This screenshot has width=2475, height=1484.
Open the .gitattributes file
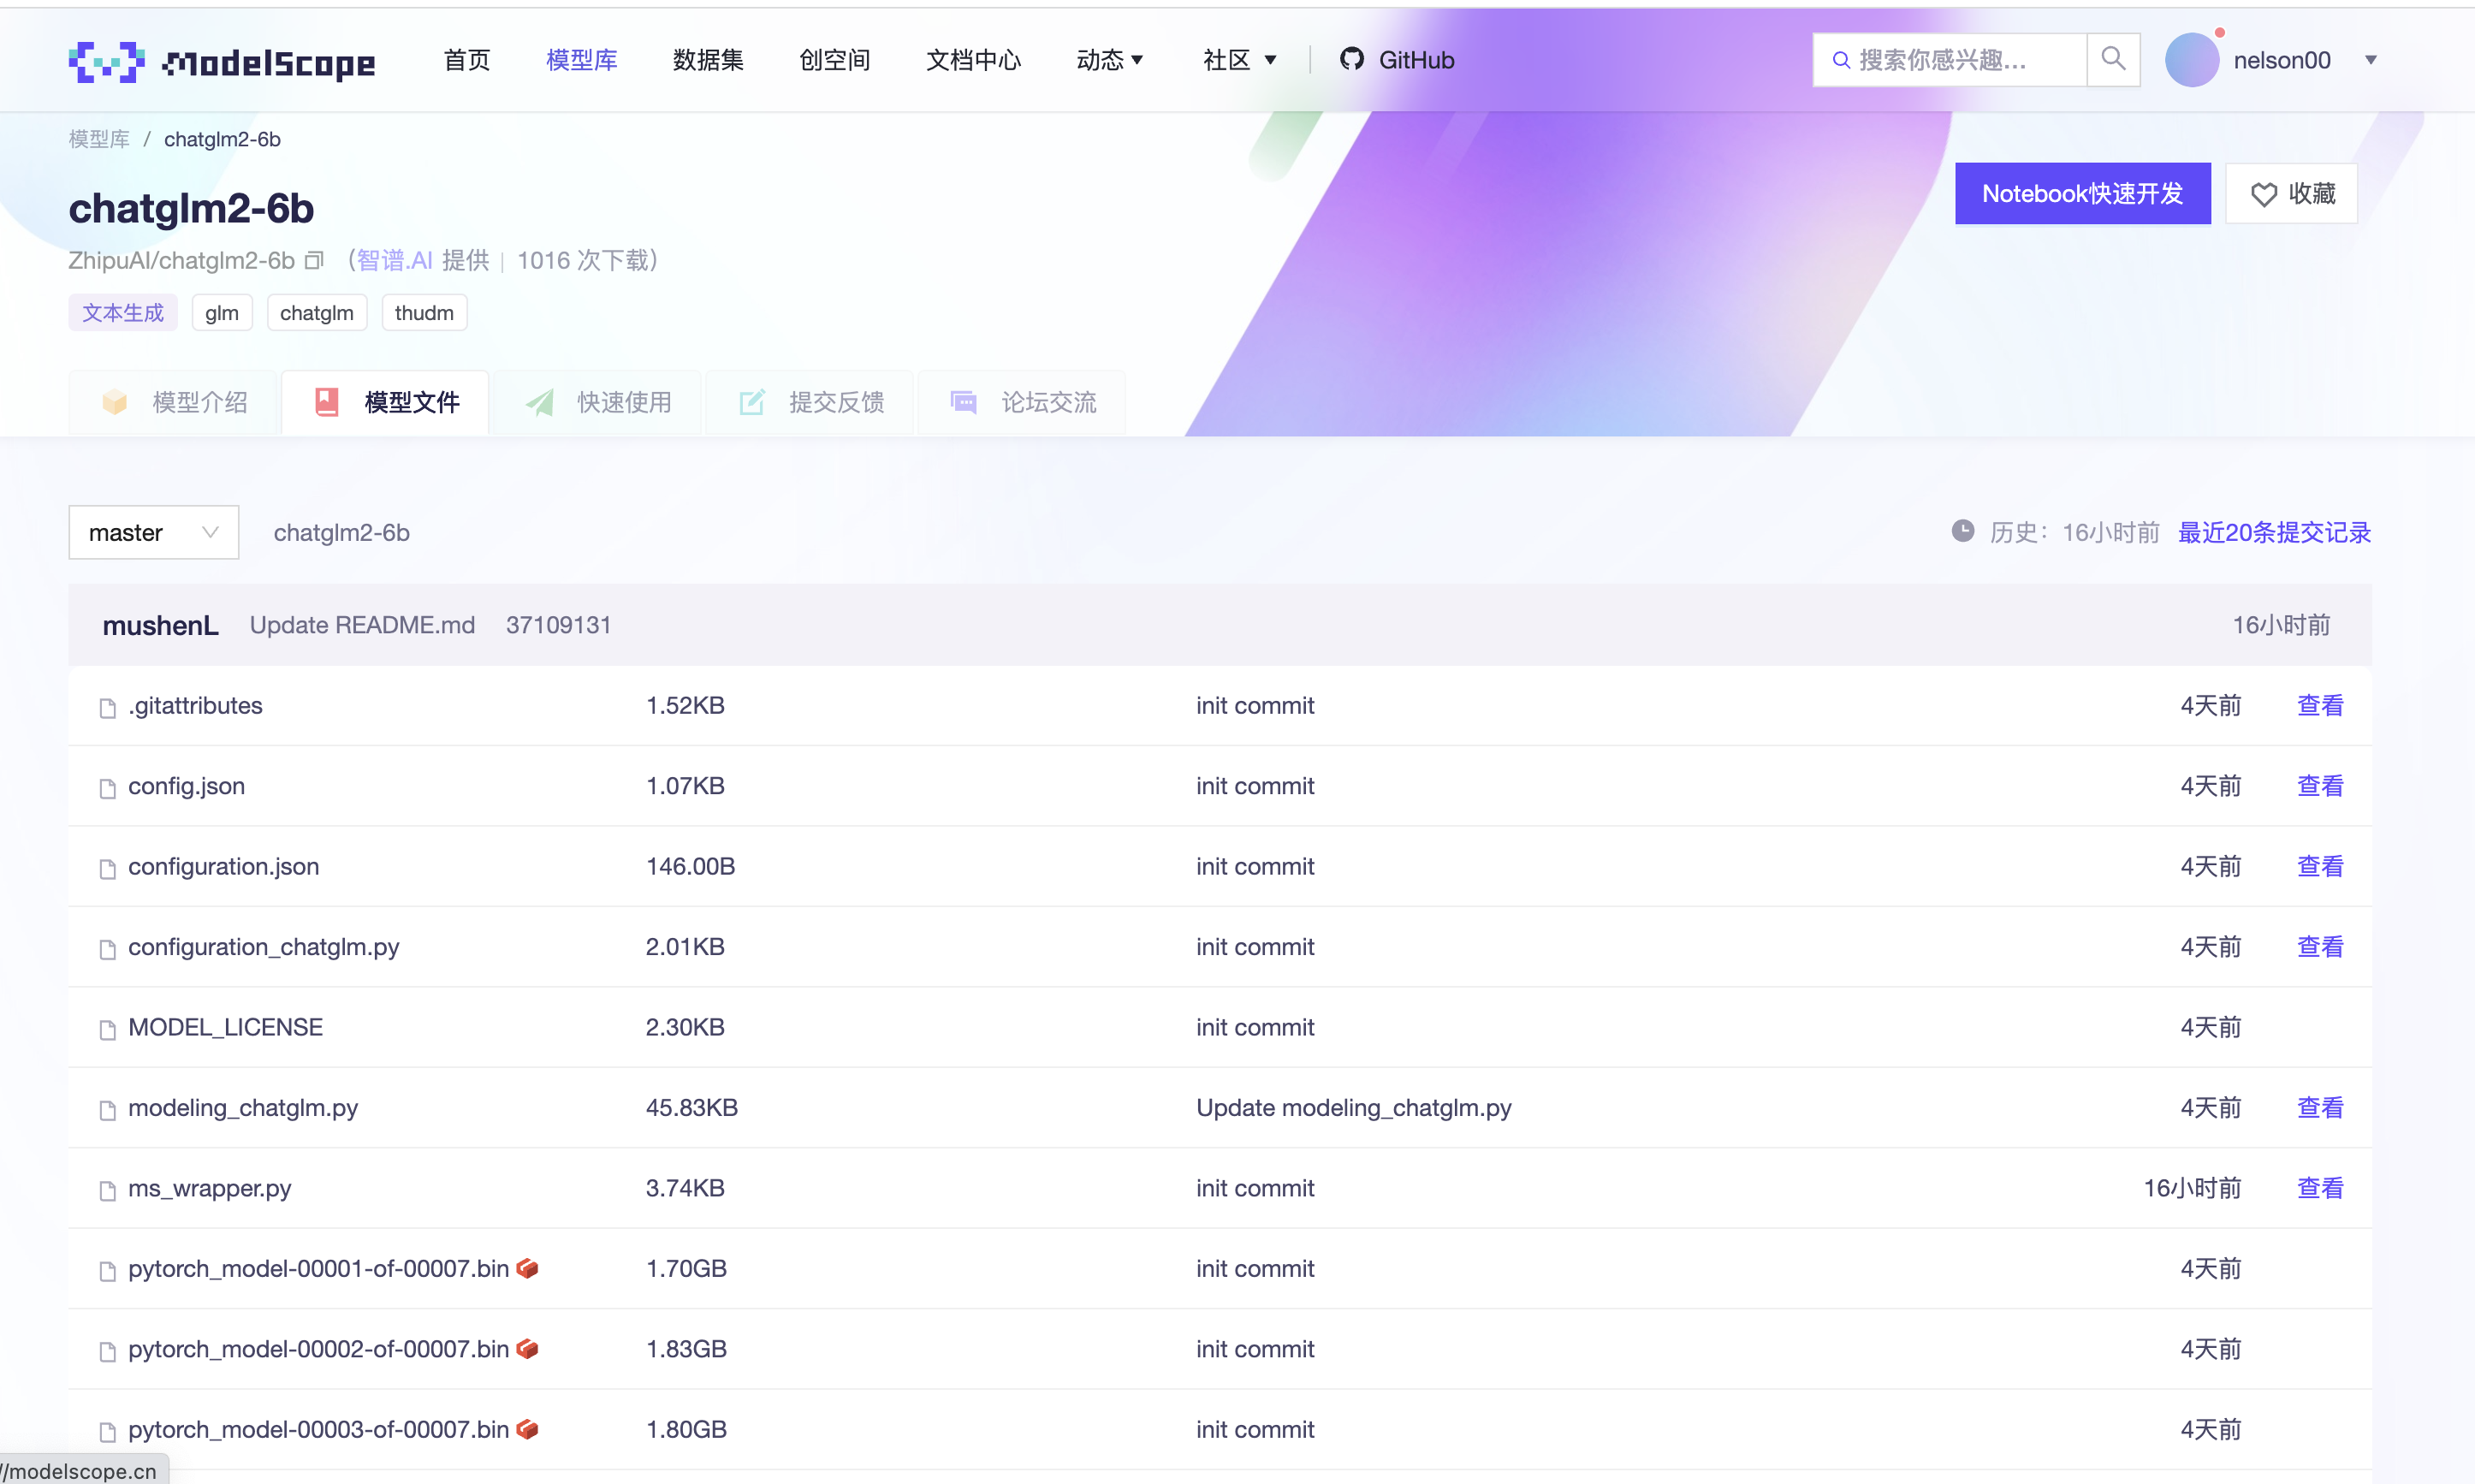pos(195,705)
